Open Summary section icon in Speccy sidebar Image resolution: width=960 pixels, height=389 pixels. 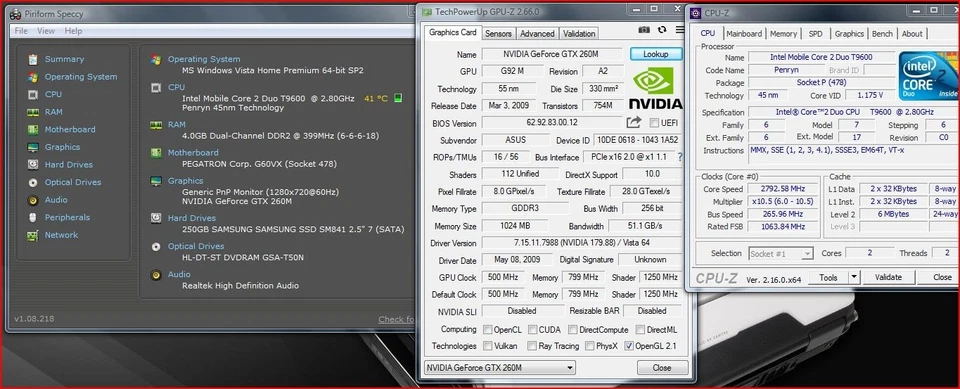33,59
